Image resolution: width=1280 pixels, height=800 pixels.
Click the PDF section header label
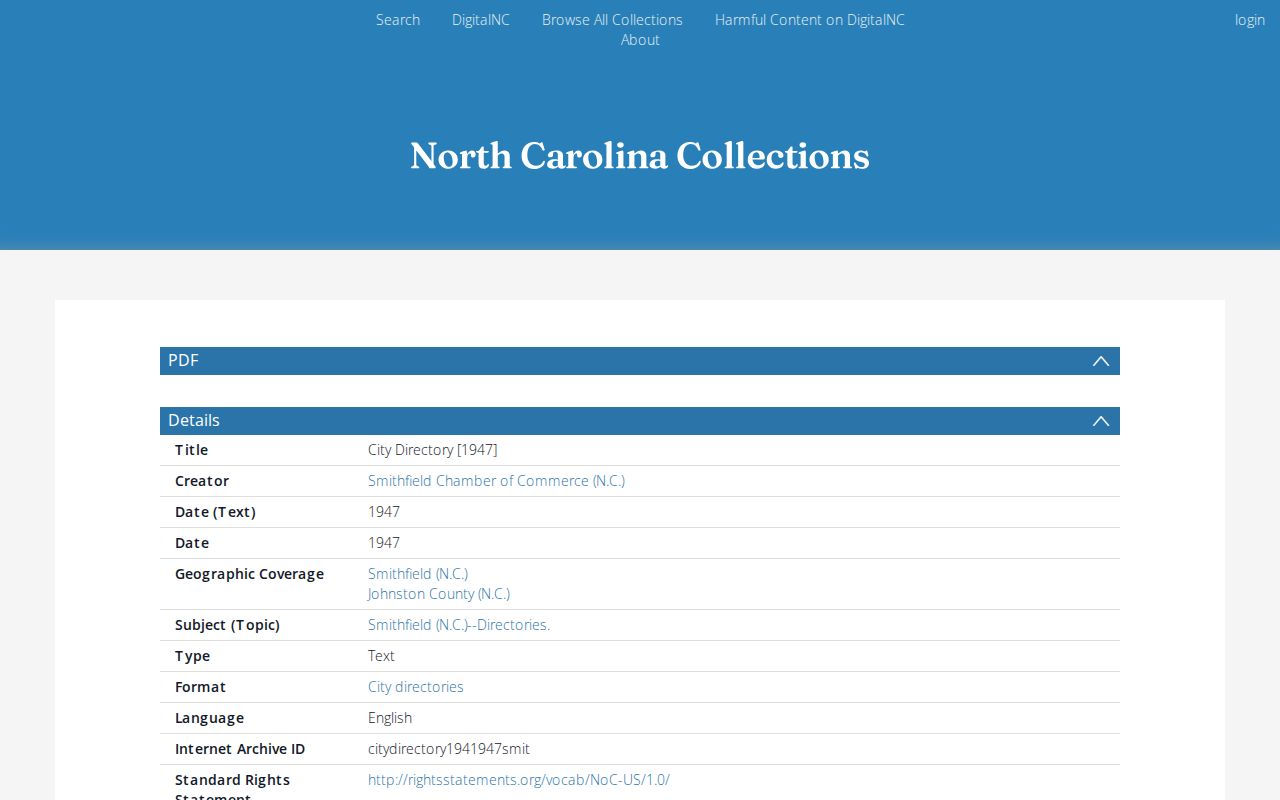183,361
